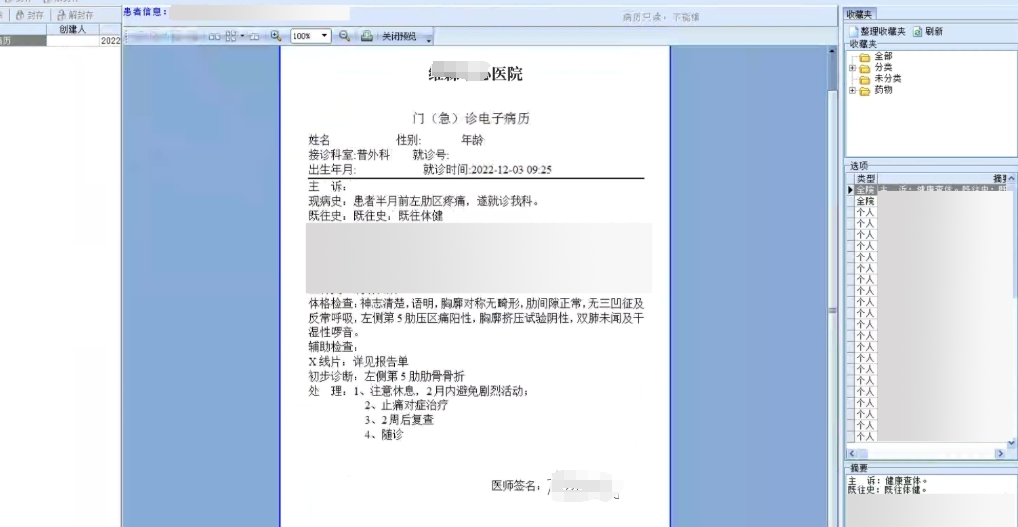Click the zoom out magnifier icon

point(344,36)
